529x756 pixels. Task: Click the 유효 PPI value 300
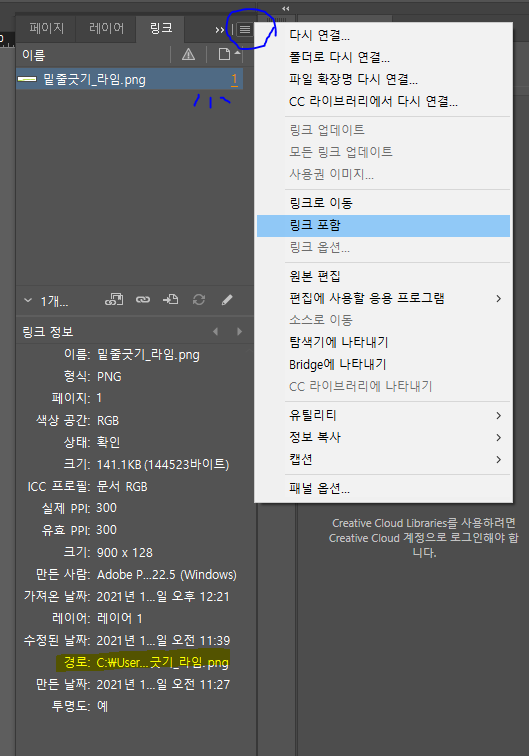[107, 530]
